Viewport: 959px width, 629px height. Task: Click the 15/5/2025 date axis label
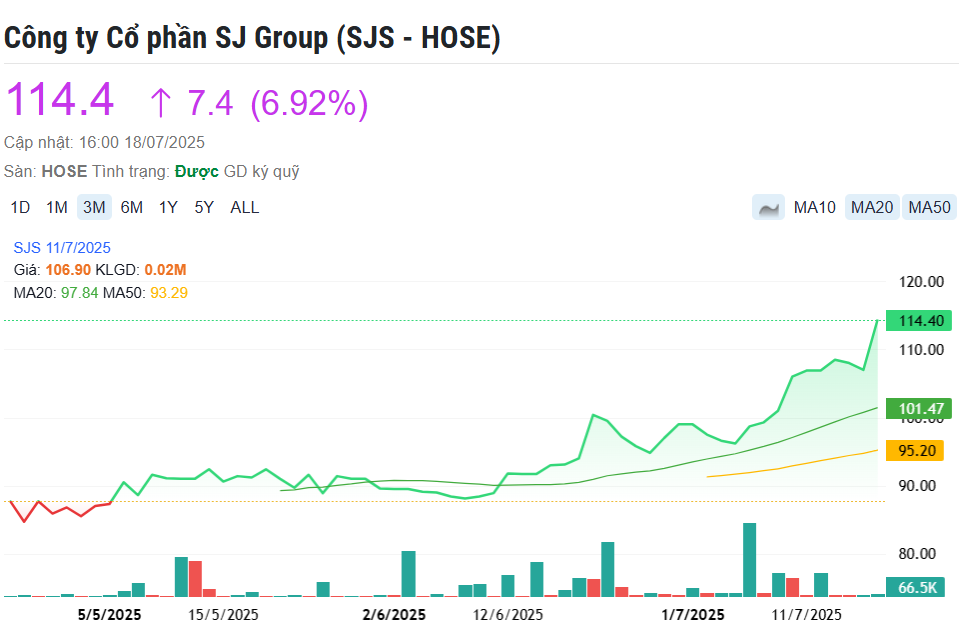[x=223, y=614]
